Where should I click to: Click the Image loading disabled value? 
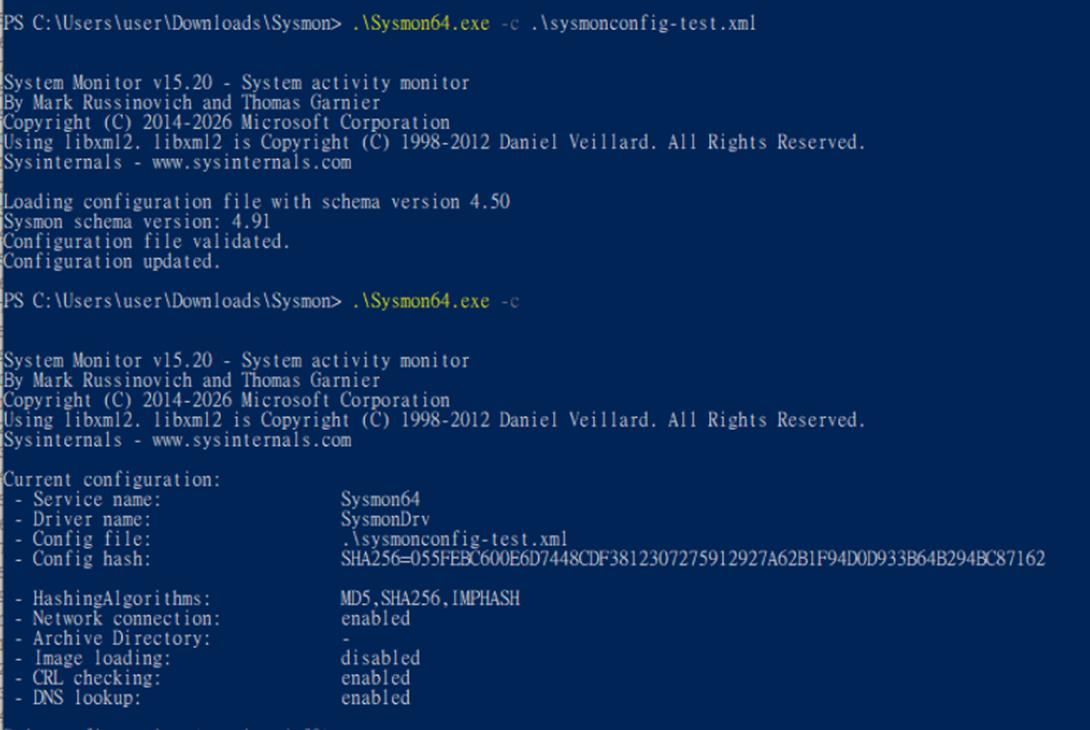[x=380, y=658]
